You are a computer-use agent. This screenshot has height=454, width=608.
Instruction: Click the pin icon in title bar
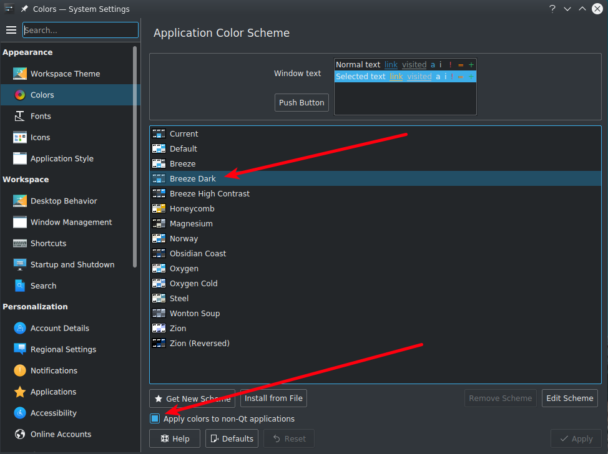point(24,9)
